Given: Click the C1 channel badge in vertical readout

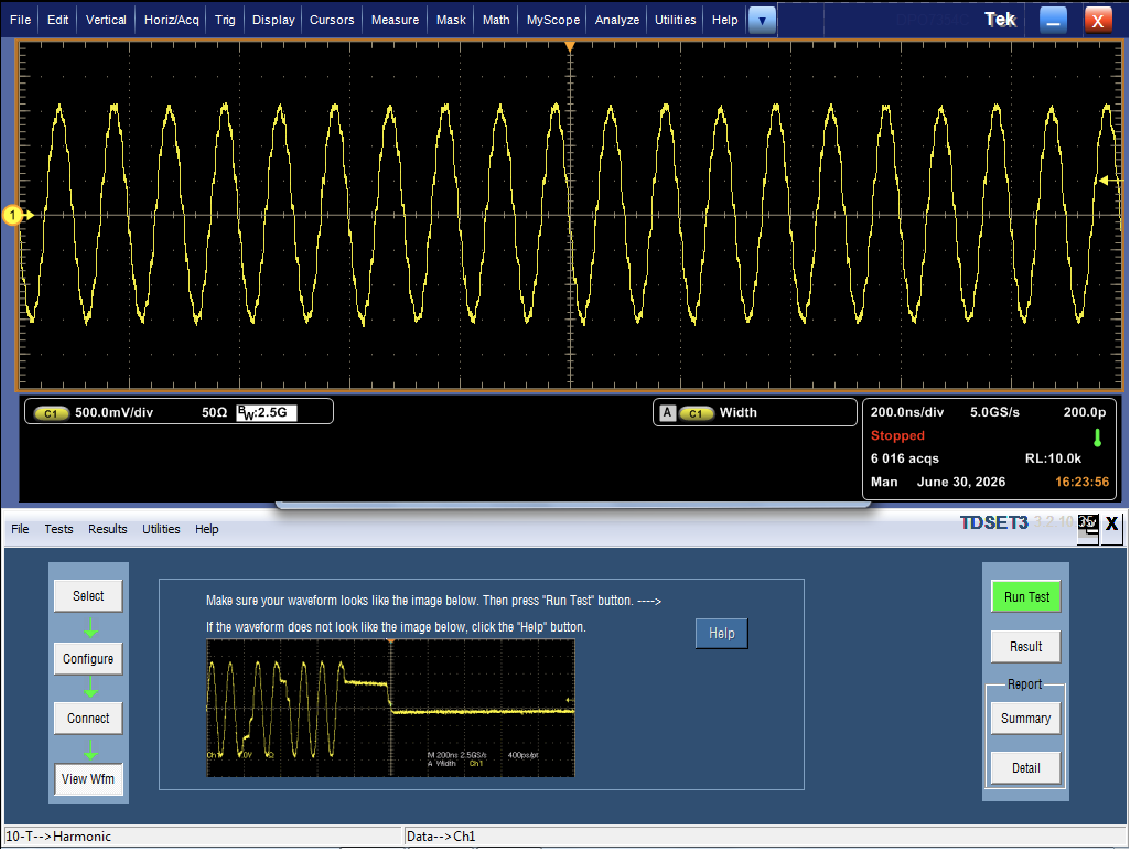Looking at the screenshot, I should (50, 413).
